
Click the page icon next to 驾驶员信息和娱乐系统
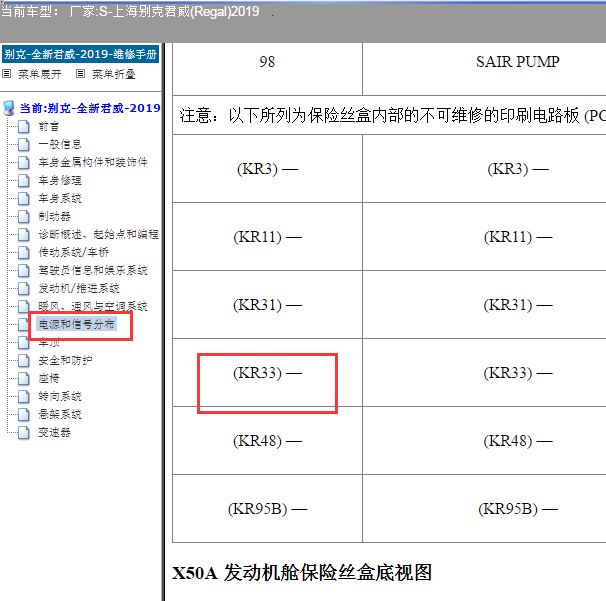[24, 270]
